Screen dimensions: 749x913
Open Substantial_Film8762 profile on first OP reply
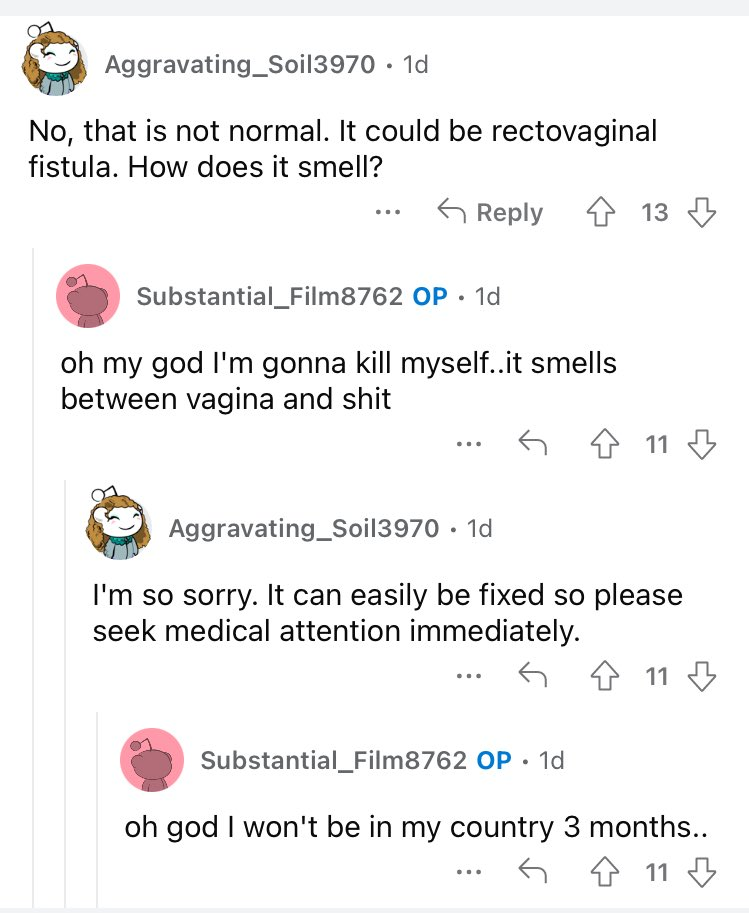tap(269, 296)
